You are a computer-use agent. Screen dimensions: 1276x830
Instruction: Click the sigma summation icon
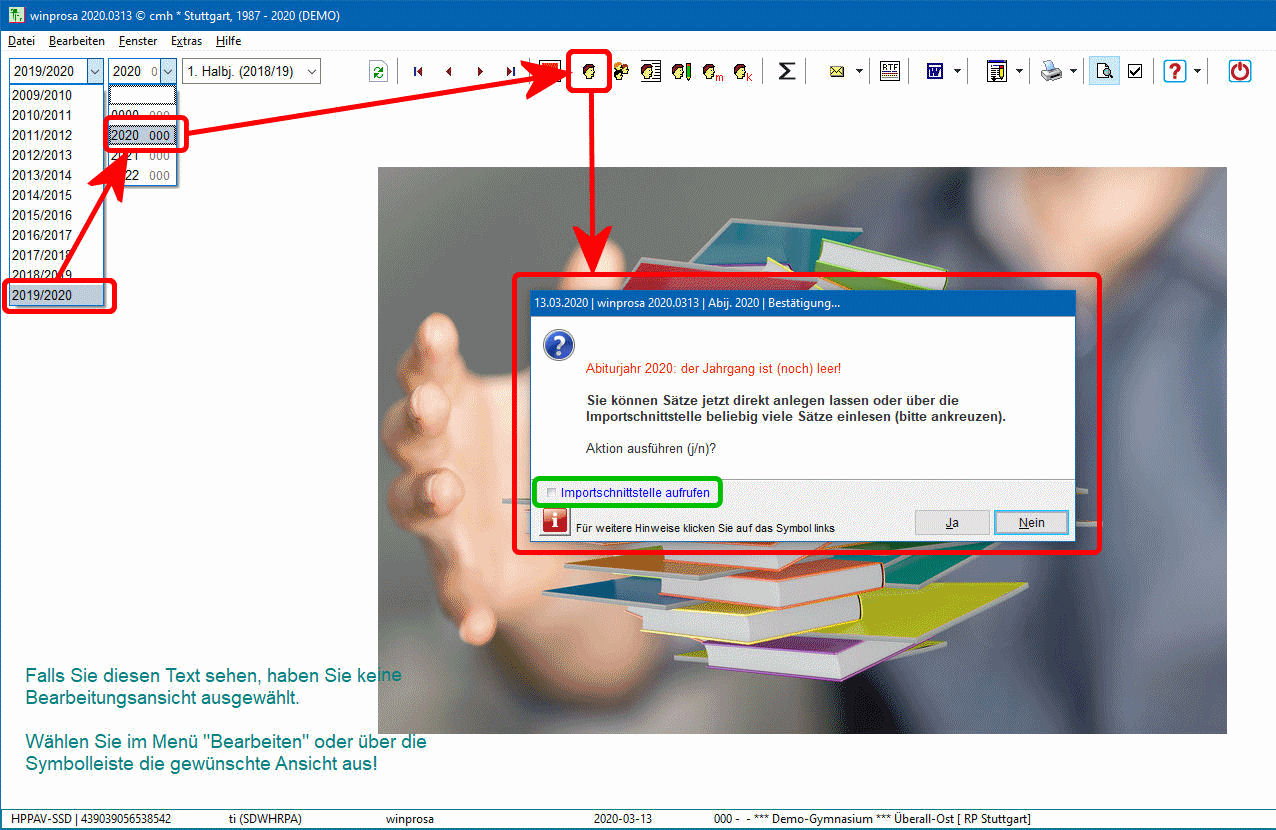[x=787, y=71]
